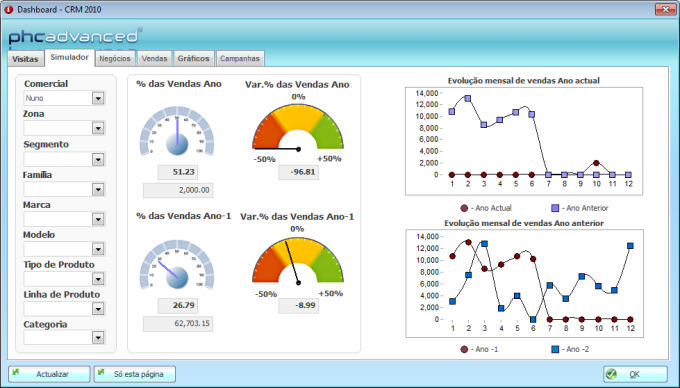680x388 pixels.
Task: Click the Ano -2 blue legend square
Action: 555,349
